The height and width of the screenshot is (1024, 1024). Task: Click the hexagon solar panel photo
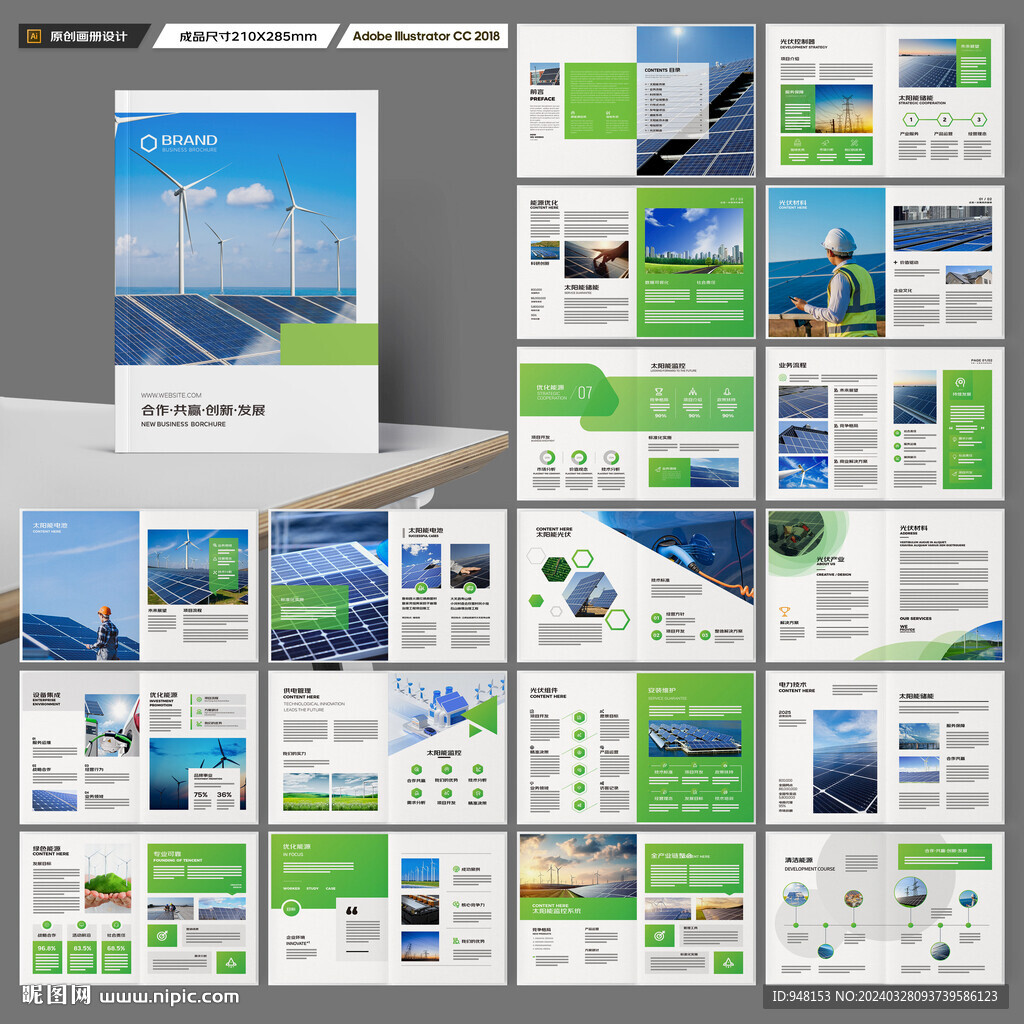[590, 594]
